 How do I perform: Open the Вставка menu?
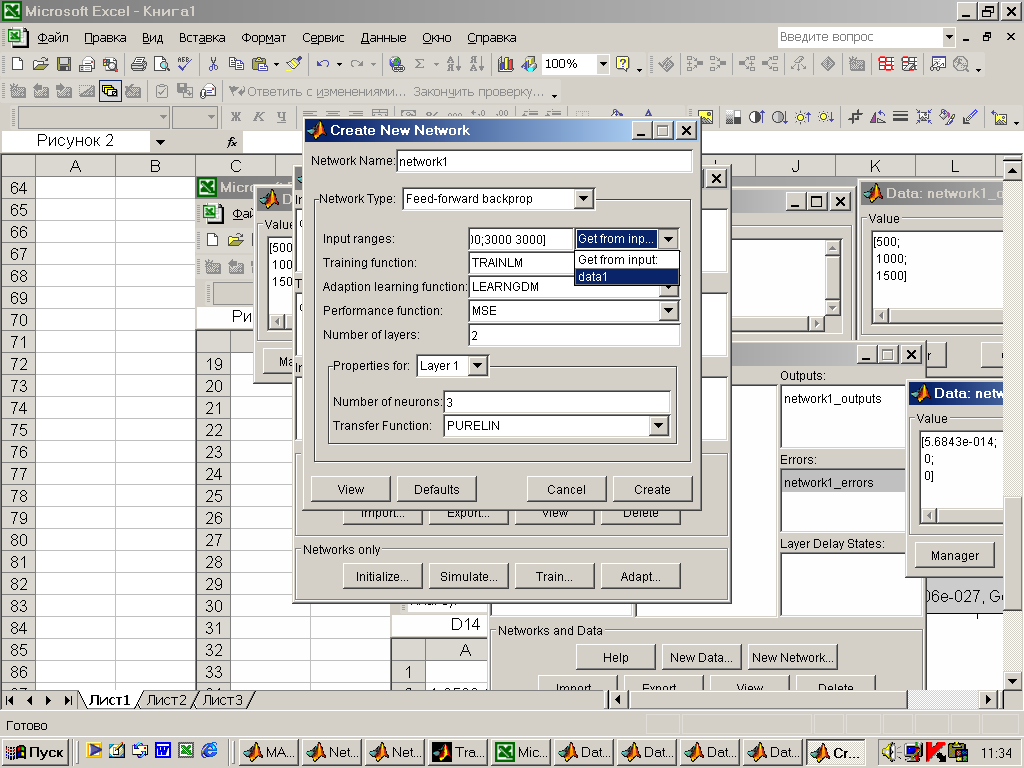(x=202, y=38)
